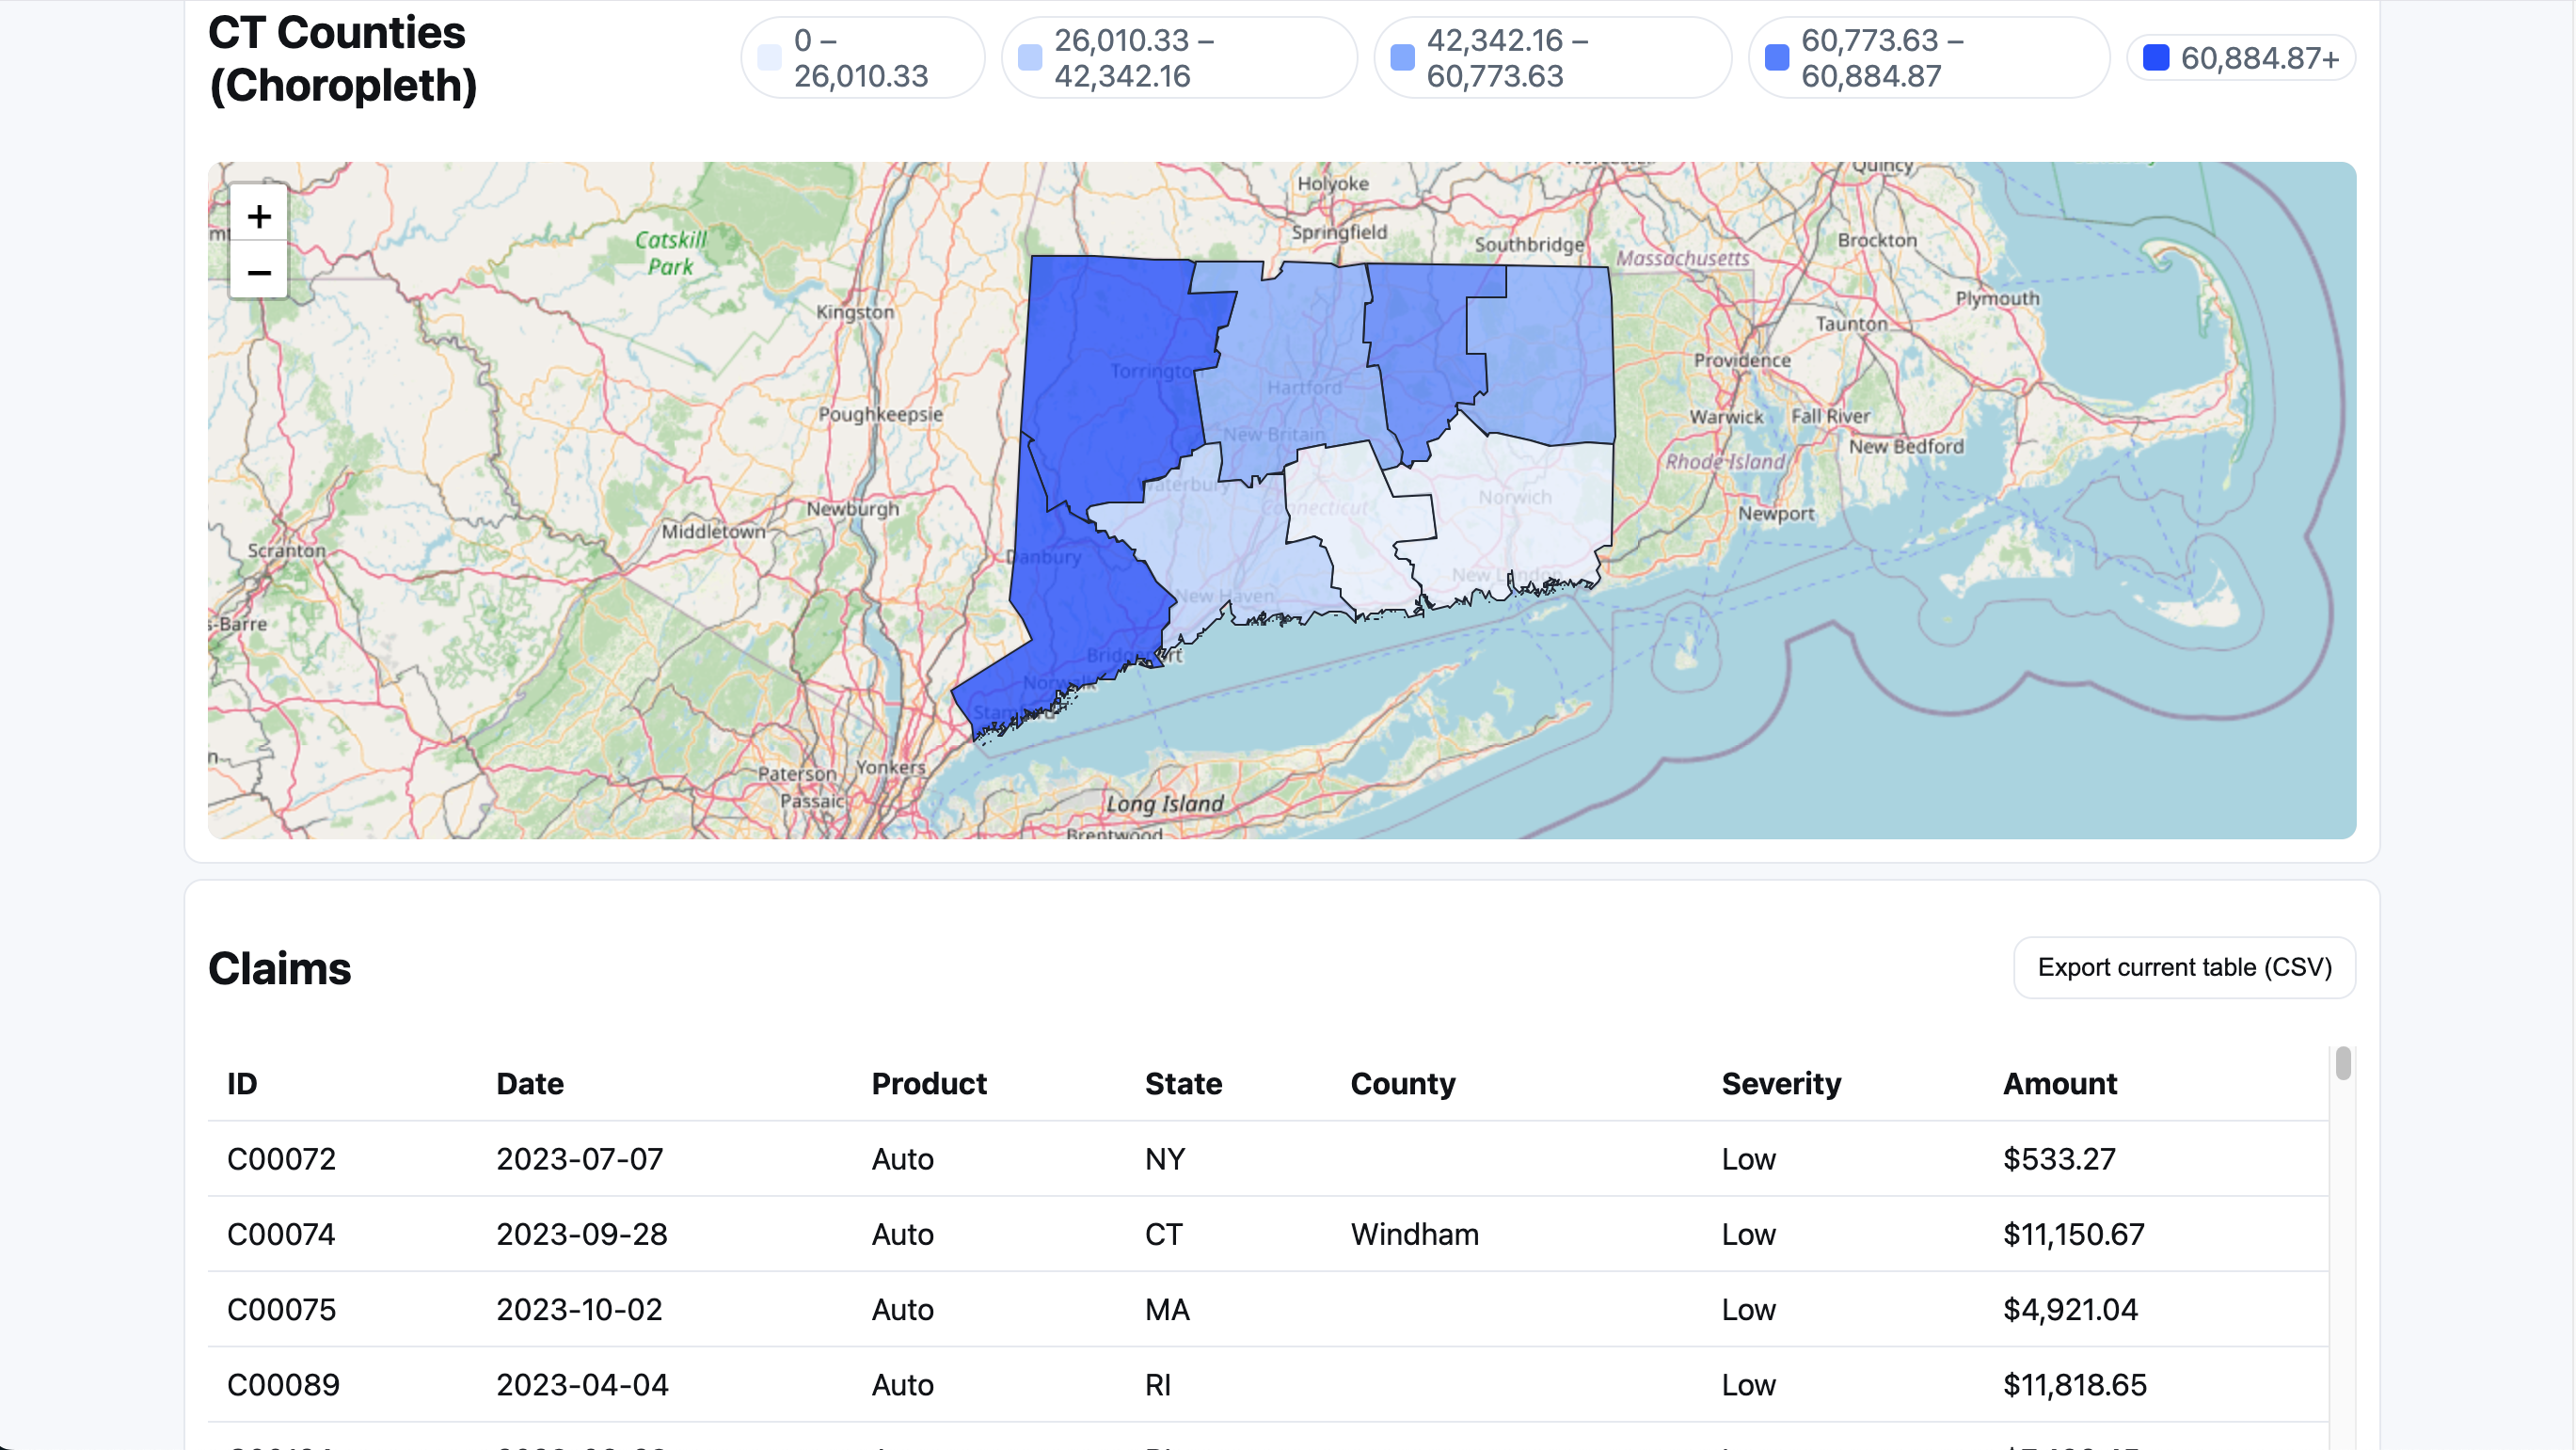2576x1450 pixels.
Task: Click the Severity column header
Action: tap(1781, 1083)
